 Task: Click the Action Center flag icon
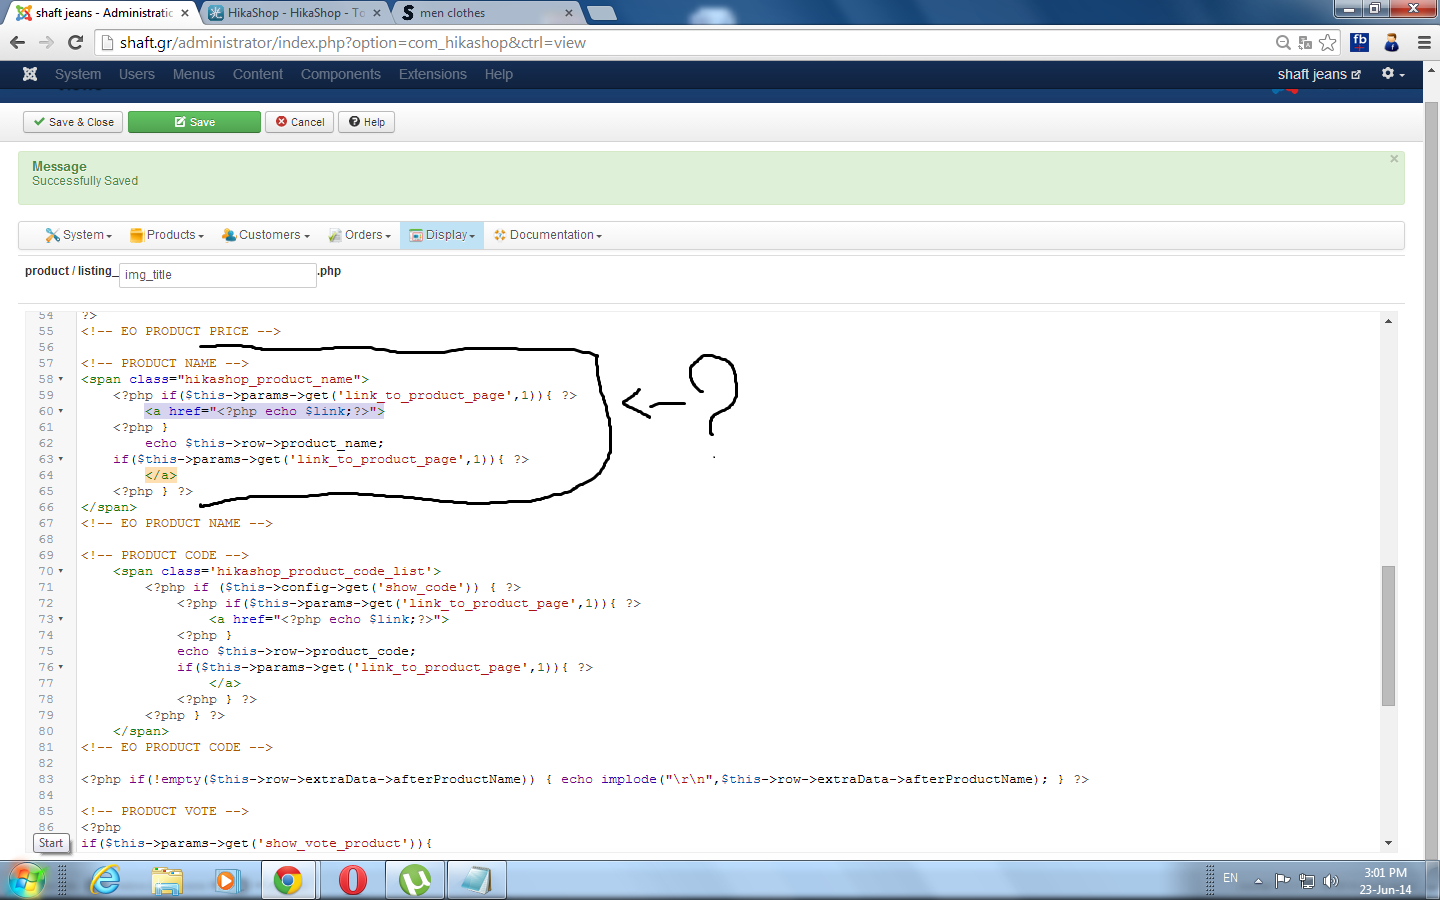pos(1282,881)
